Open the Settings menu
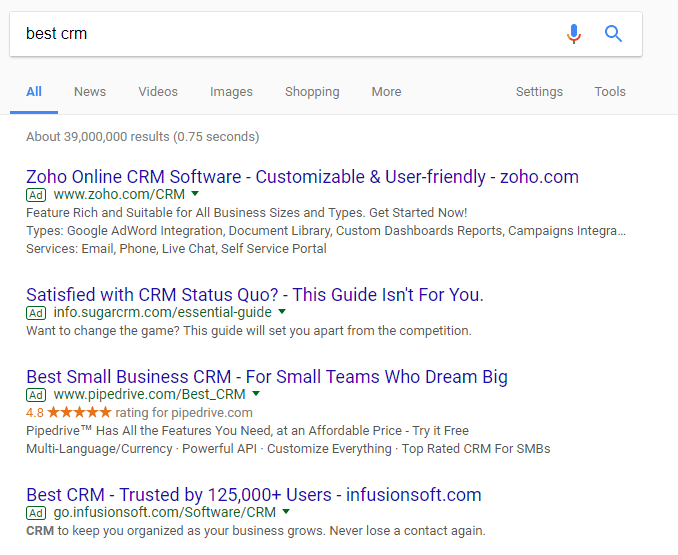The width and height of the screenshot is (678, 555). point(539,92)
